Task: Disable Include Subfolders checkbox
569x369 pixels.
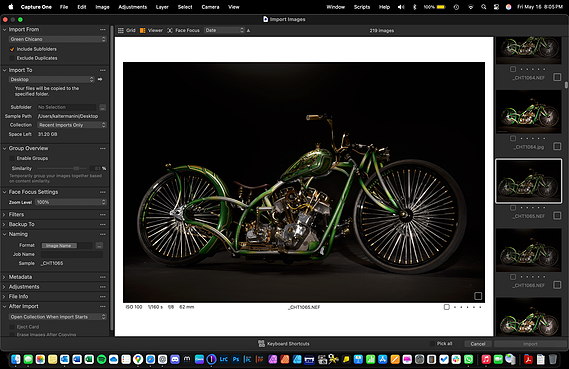Action: tap(12, 49)
